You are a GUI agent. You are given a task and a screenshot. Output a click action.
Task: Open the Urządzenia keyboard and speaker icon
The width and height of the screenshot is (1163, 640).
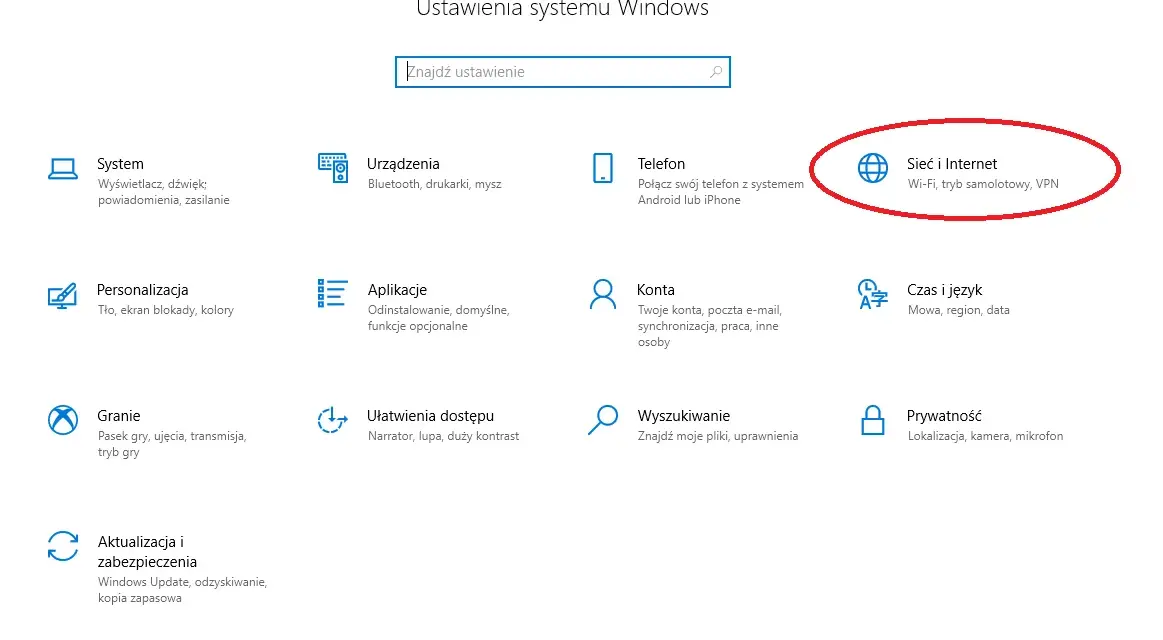[x=333, y=168]
